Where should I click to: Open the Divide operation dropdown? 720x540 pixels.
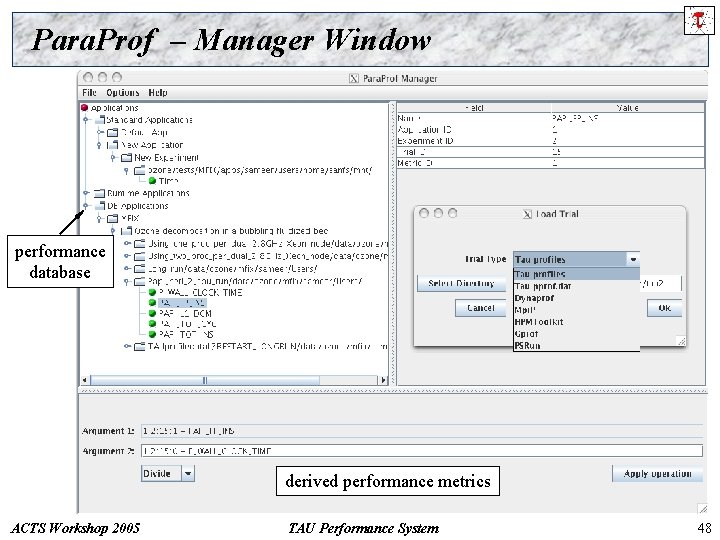point(188,473)
